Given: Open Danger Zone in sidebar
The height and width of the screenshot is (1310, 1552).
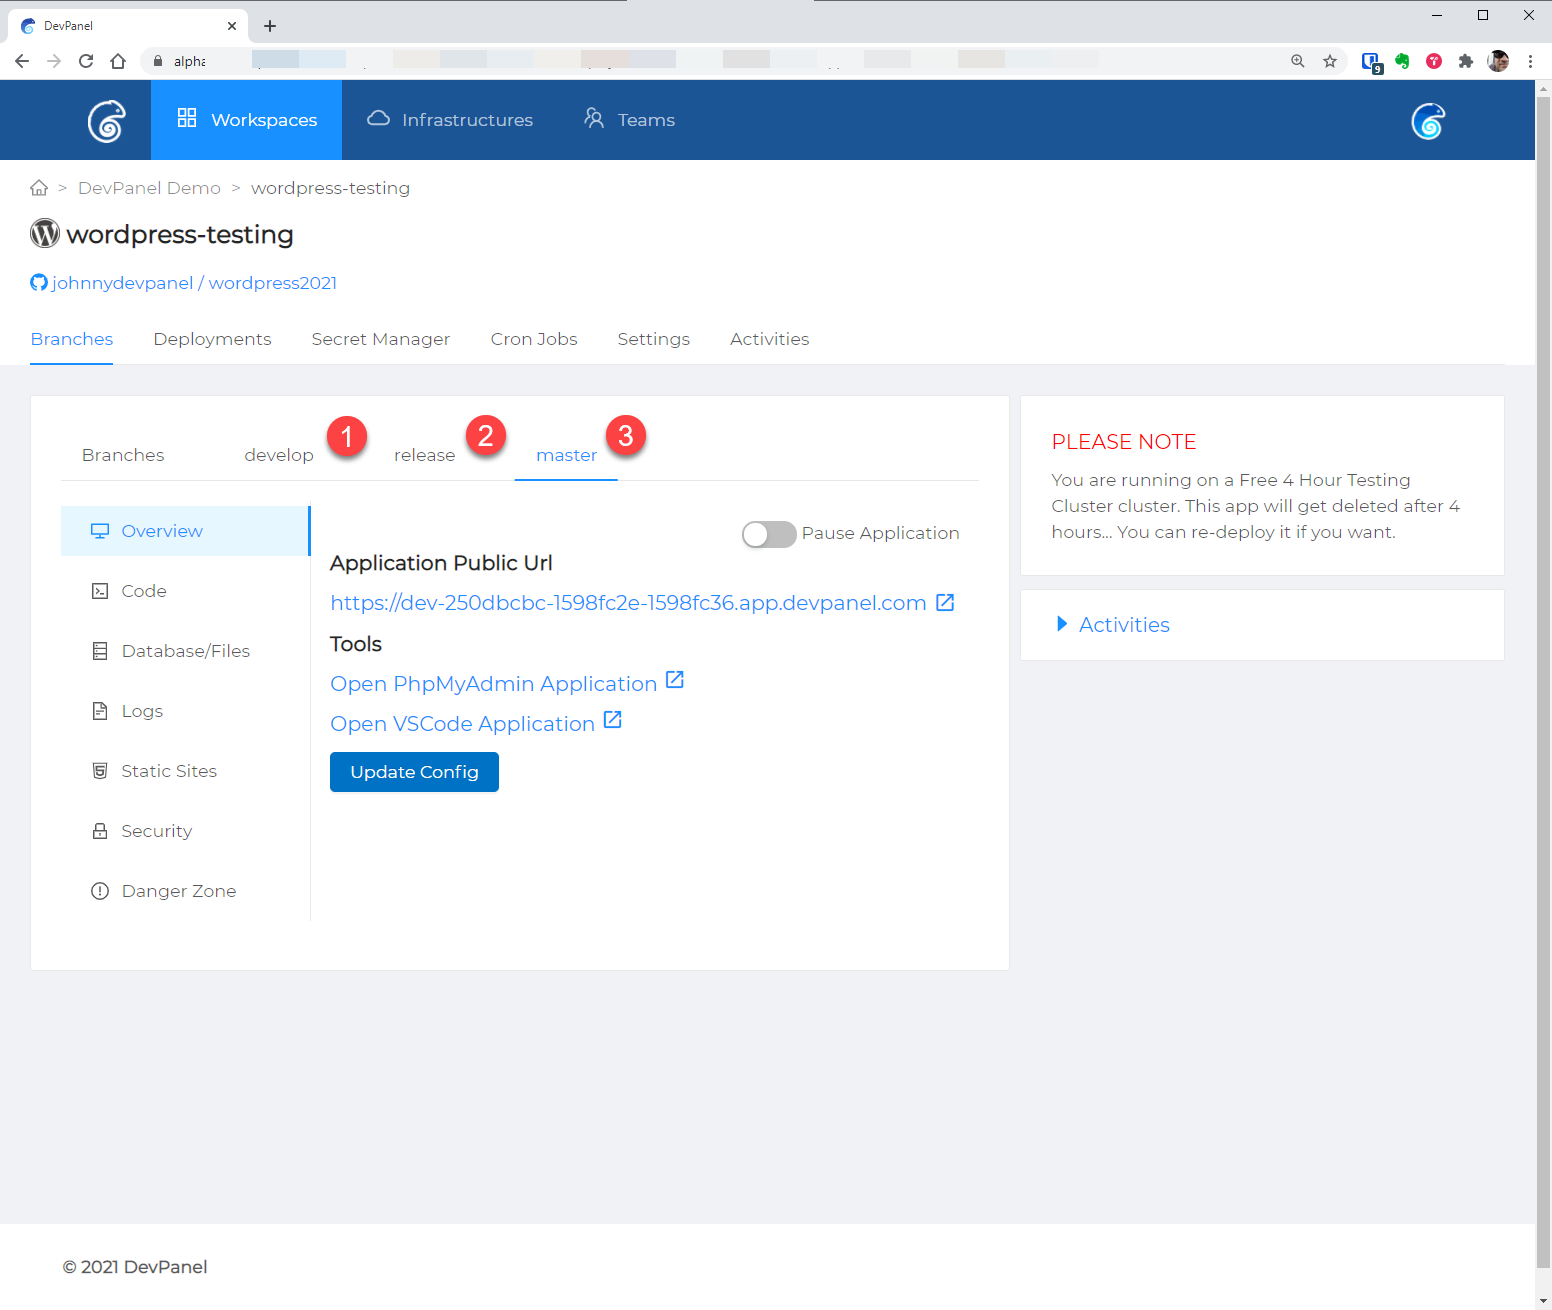Looking at the screenshot, I should click(x=178, y=891).
